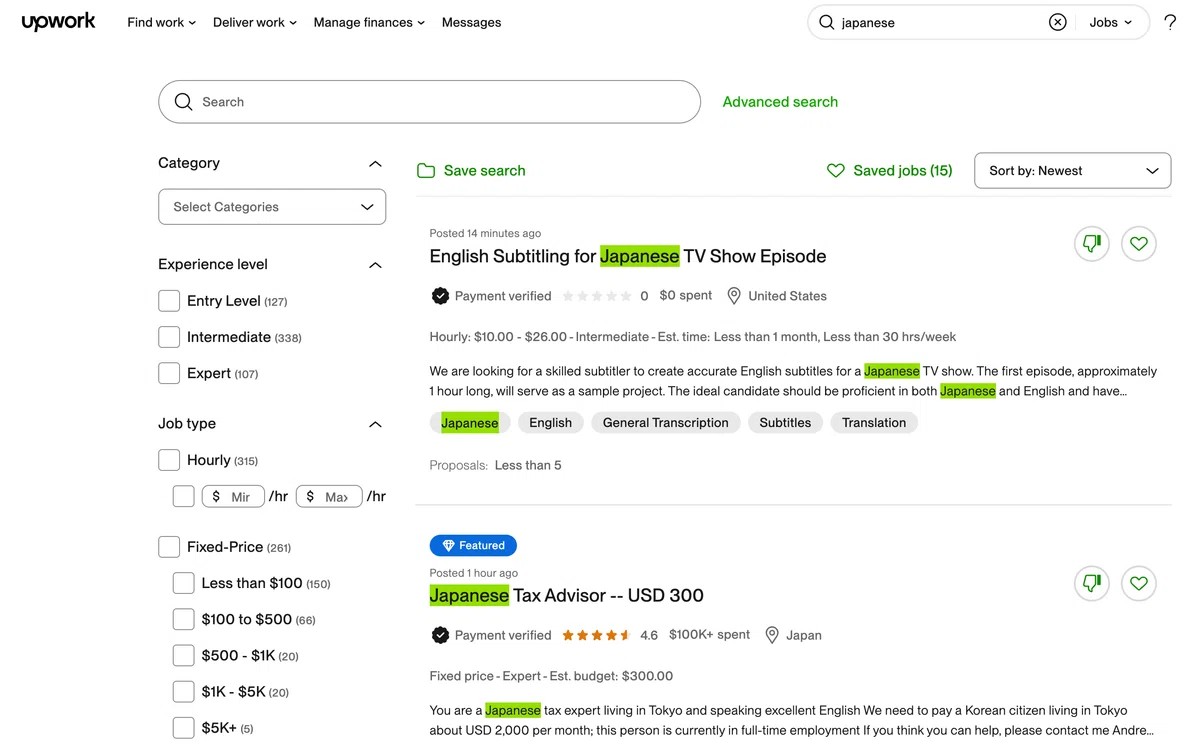1200x745 pixels.
Task: Save the Japanese Tax Advisor job with heart
Action: pos(1139,583)
